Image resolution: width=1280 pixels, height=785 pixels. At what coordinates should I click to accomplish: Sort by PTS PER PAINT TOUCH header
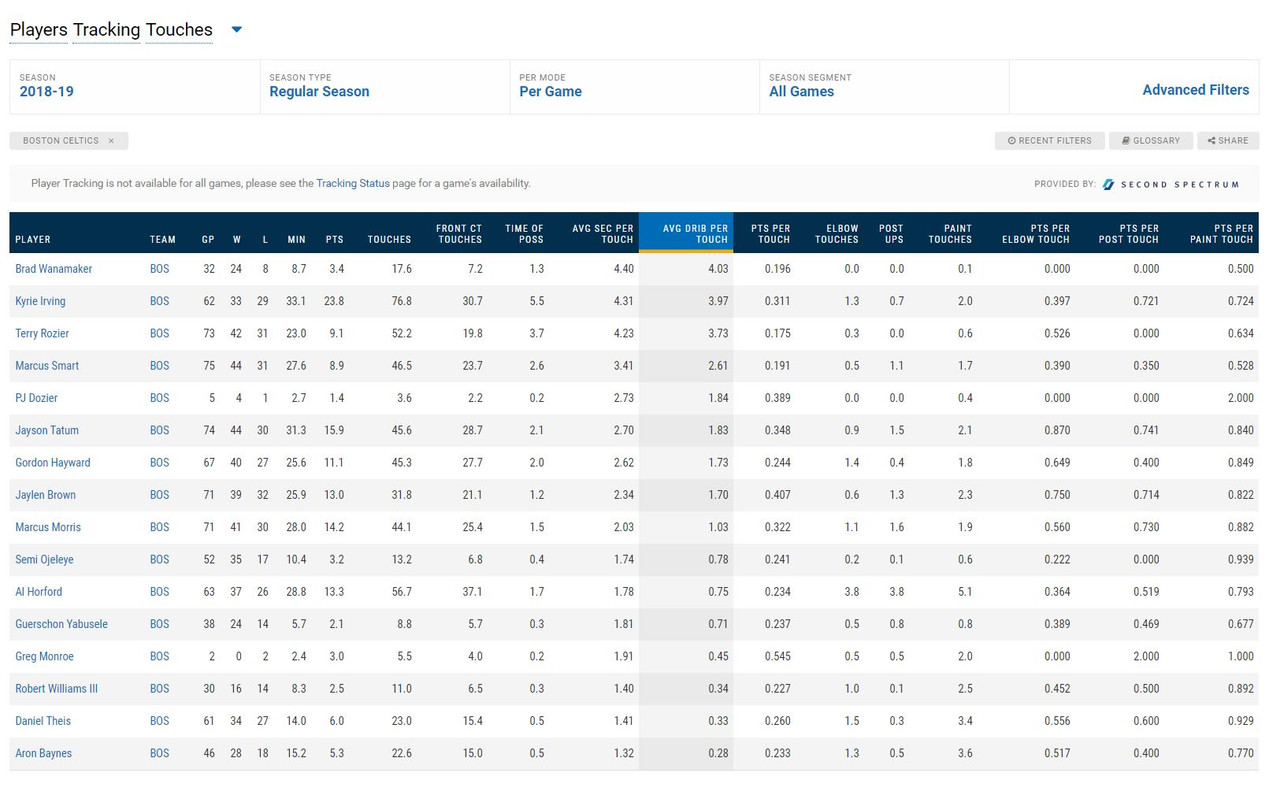(x=1221, y=234)
